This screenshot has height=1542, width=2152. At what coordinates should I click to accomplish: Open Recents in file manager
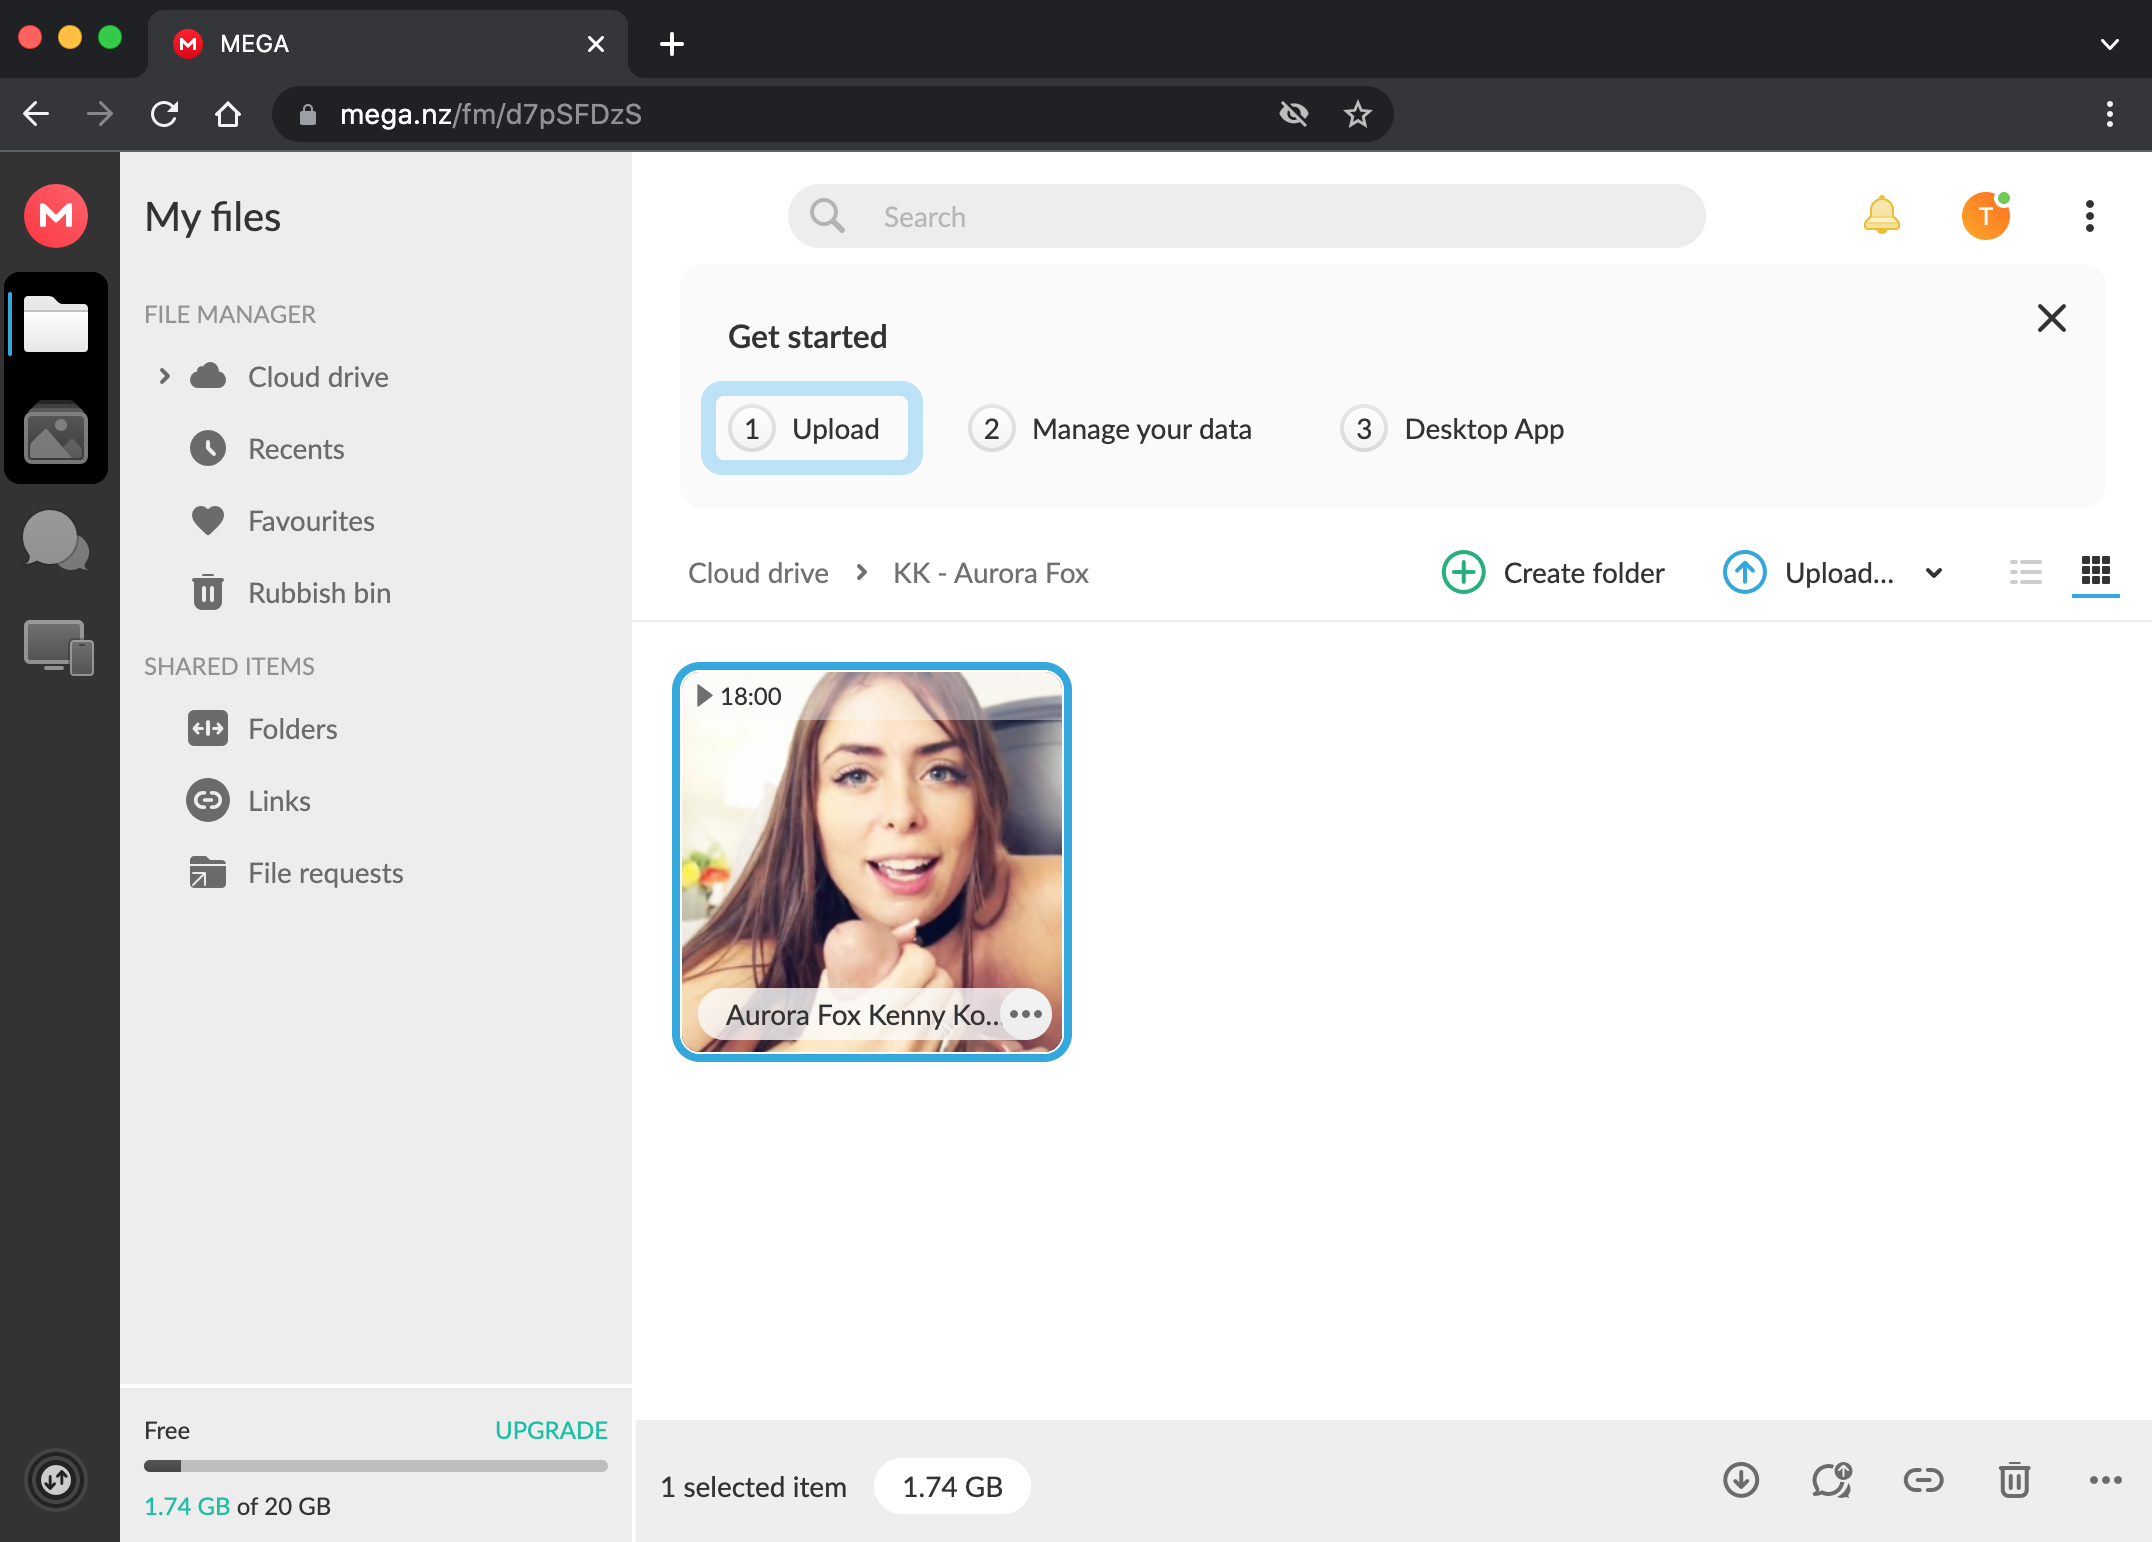296,449
